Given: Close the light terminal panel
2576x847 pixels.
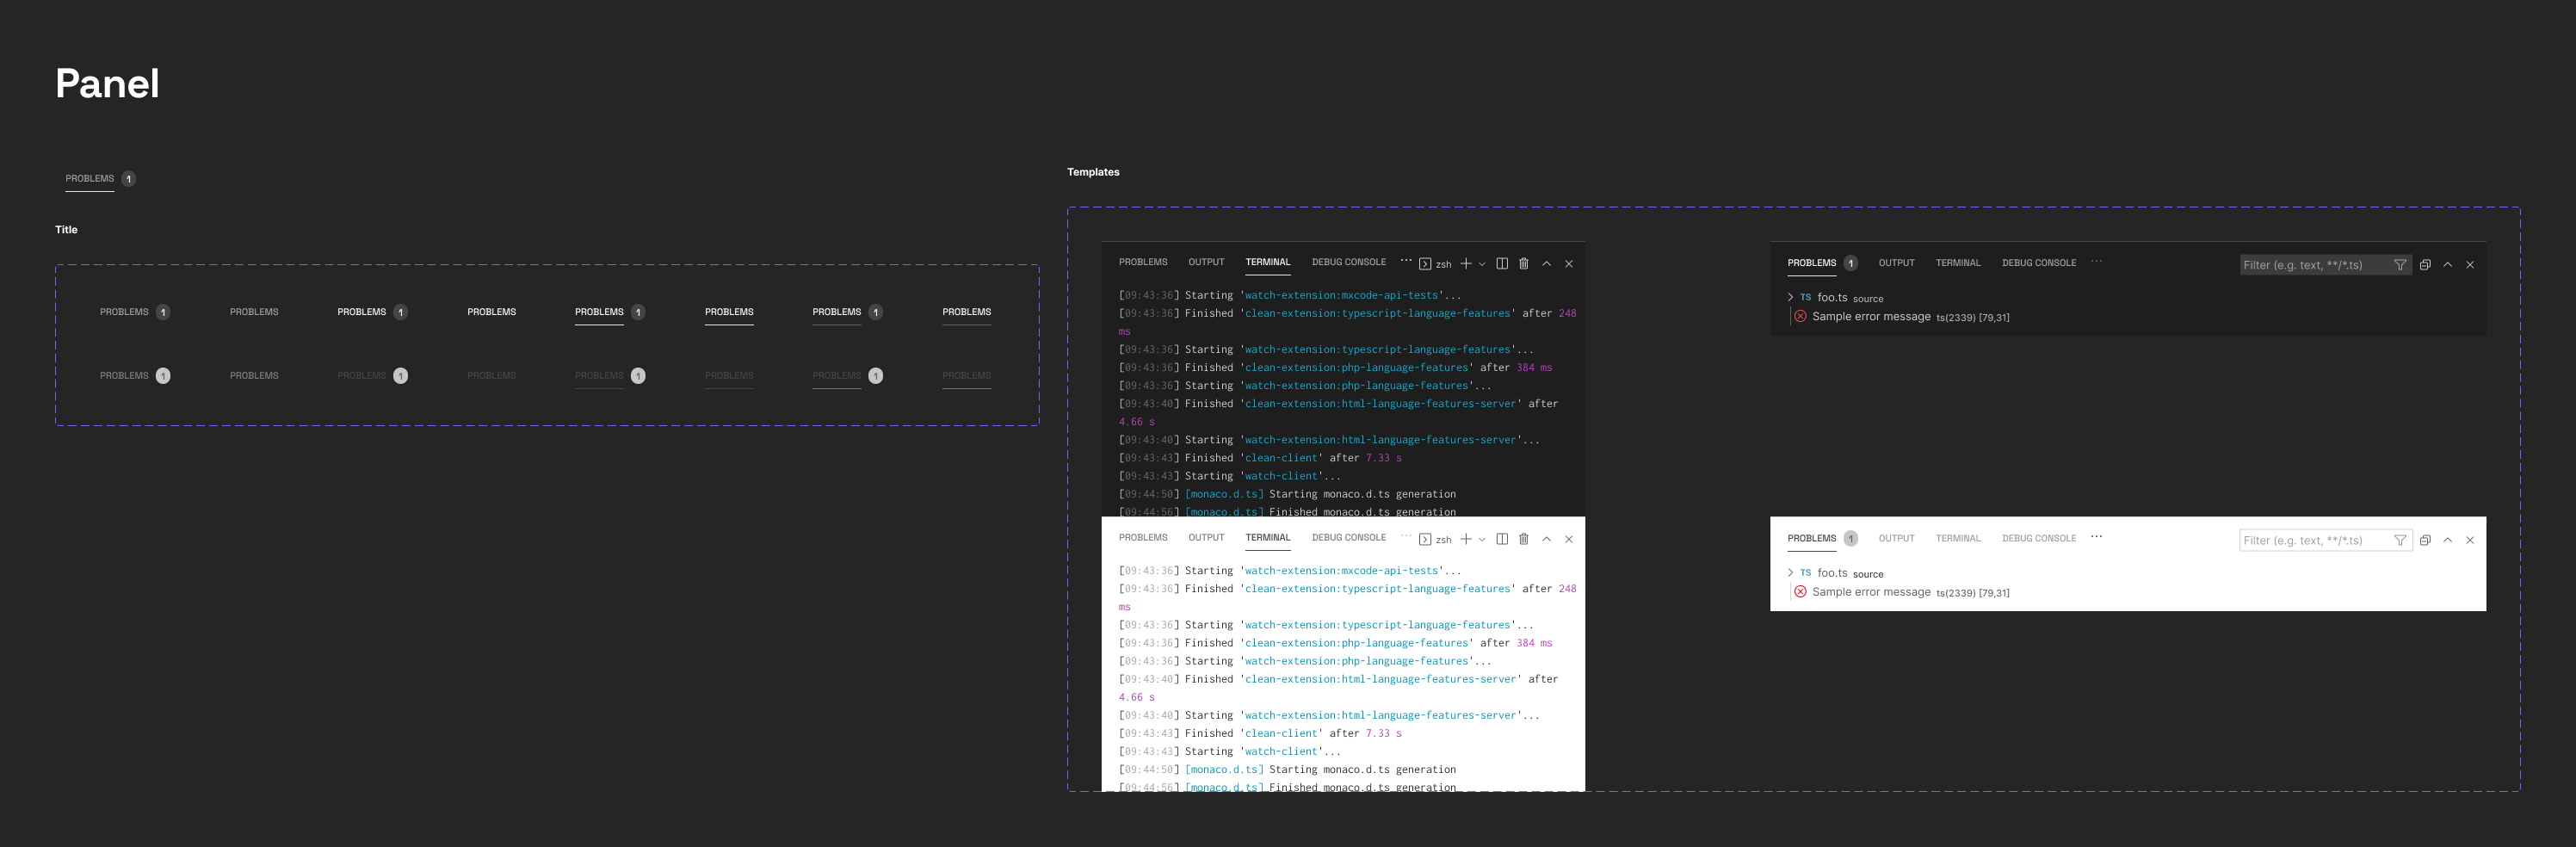Looking at the screenshot, I should 1569,539.
